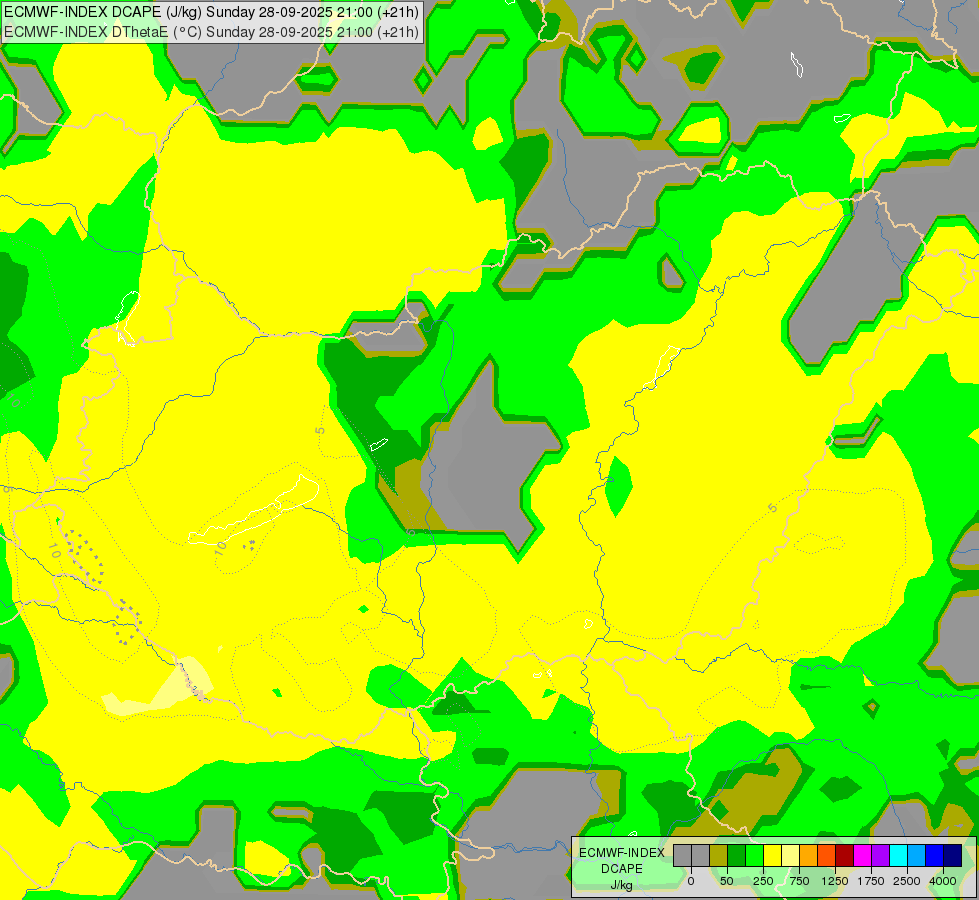979x900 pixels.
Task: Click the legend value 1250
Action: 835,881
